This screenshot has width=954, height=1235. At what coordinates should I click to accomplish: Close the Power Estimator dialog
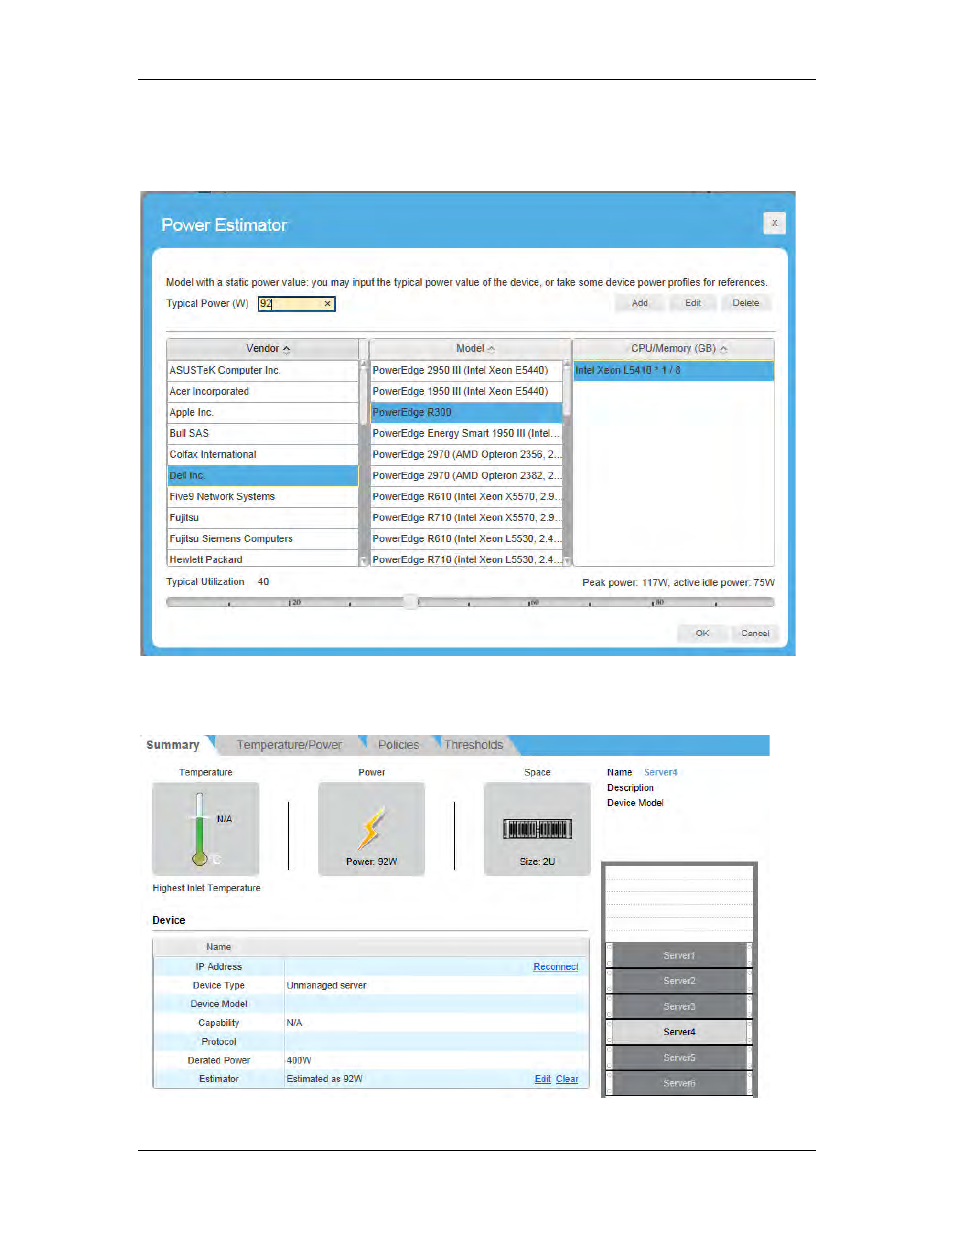774,223
